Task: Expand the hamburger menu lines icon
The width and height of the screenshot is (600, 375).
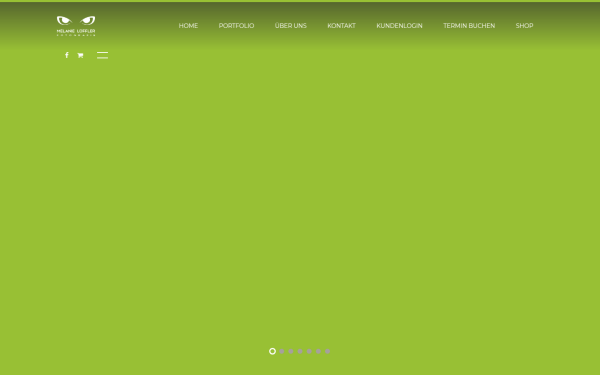Action: coord(102,55)
